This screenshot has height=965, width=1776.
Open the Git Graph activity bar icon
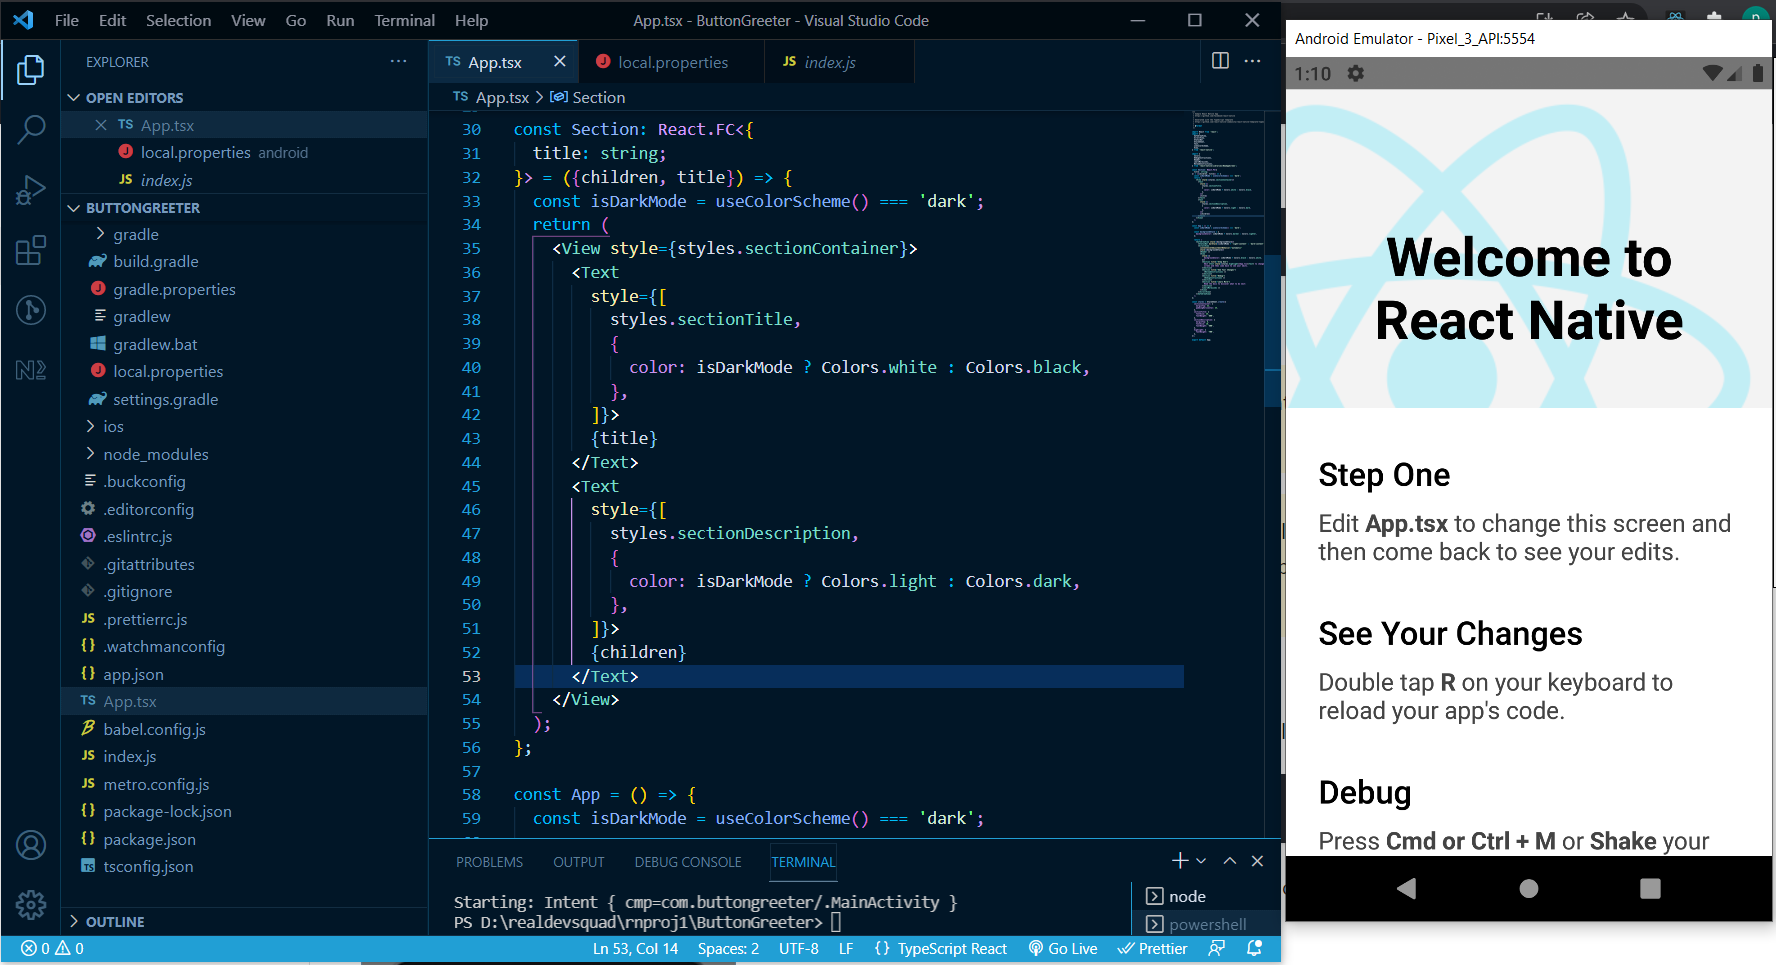pyautogui.click(x=31, y=310)
